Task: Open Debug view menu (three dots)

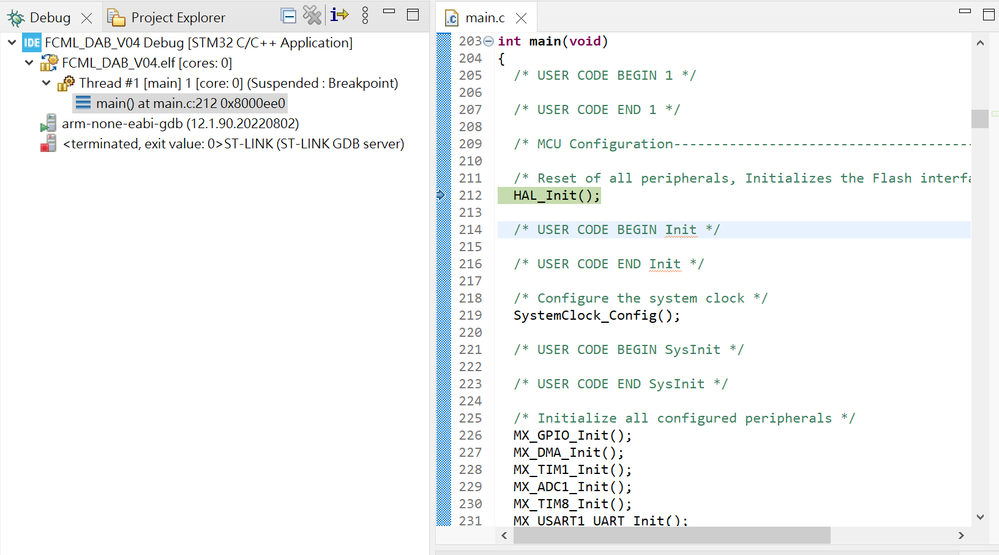Action: click(x=365, y=16)
